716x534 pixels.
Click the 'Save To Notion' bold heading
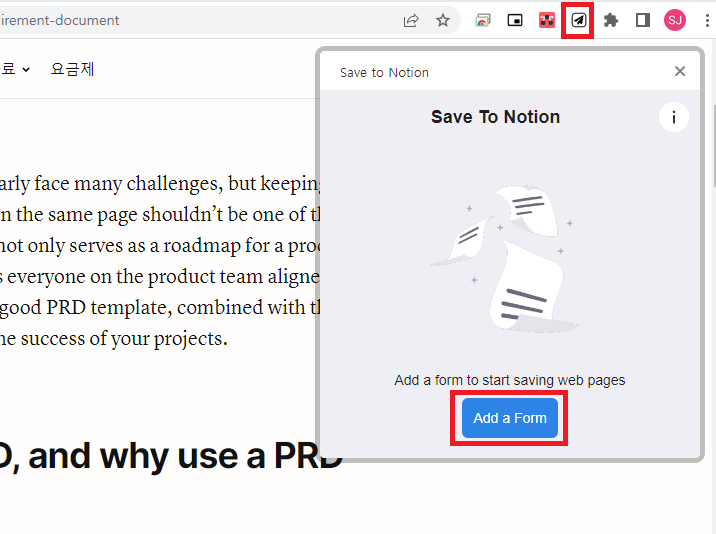tap(495, 117)
